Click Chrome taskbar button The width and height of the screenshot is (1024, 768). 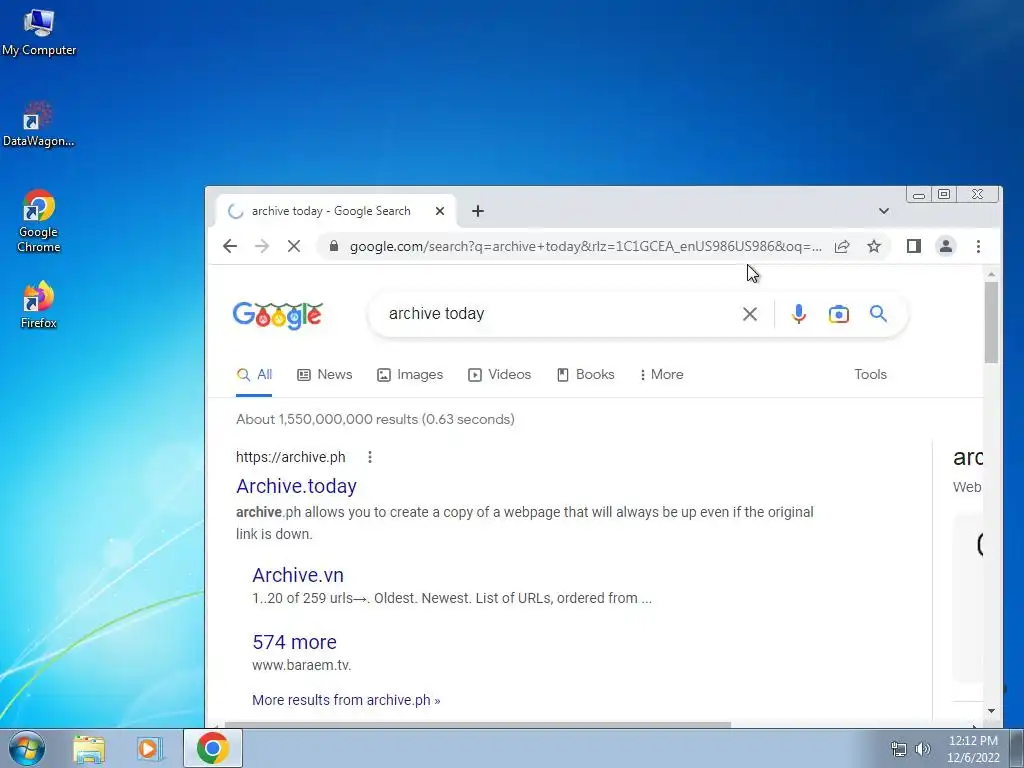212,748
